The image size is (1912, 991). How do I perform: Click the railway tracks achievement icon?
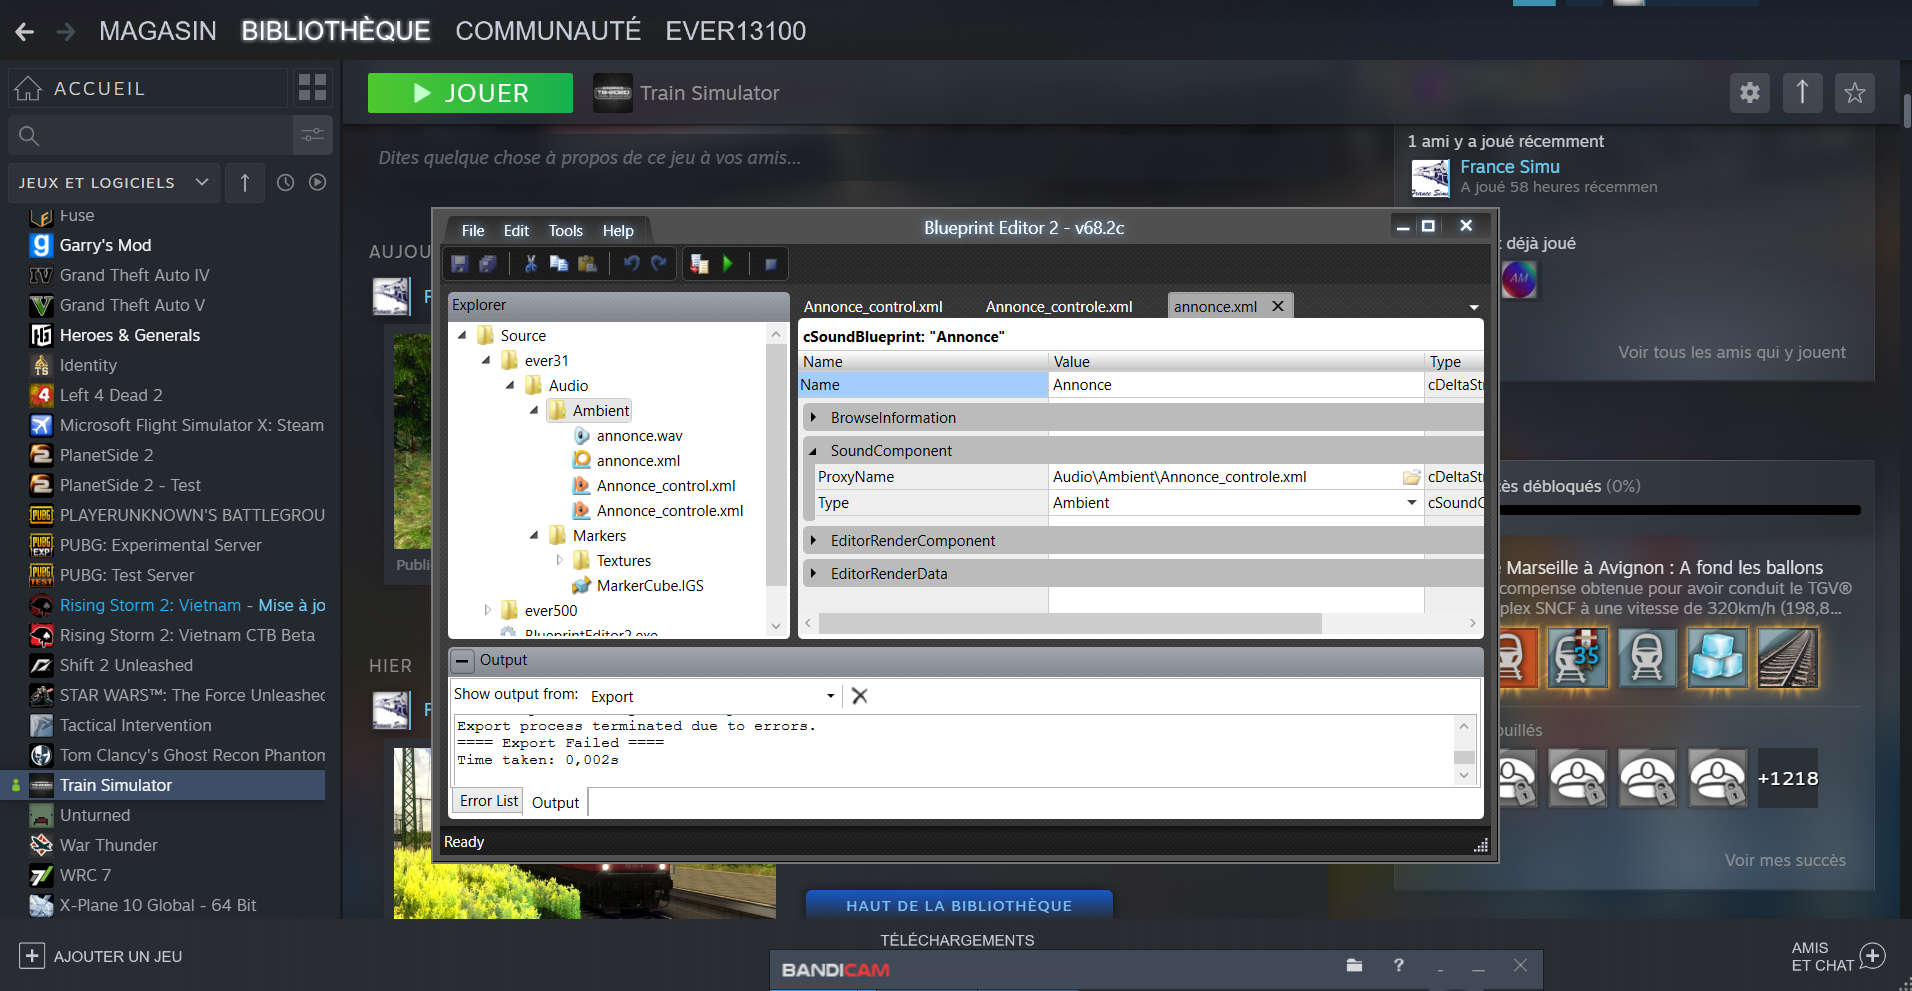click(1787, 658)
